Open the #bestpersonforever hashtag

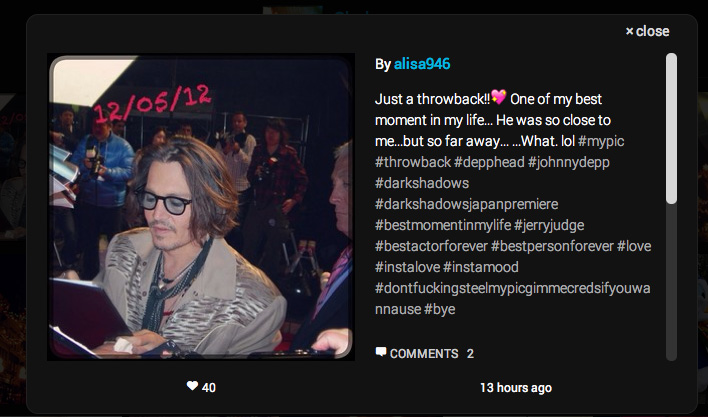click(x=552, y=246)
